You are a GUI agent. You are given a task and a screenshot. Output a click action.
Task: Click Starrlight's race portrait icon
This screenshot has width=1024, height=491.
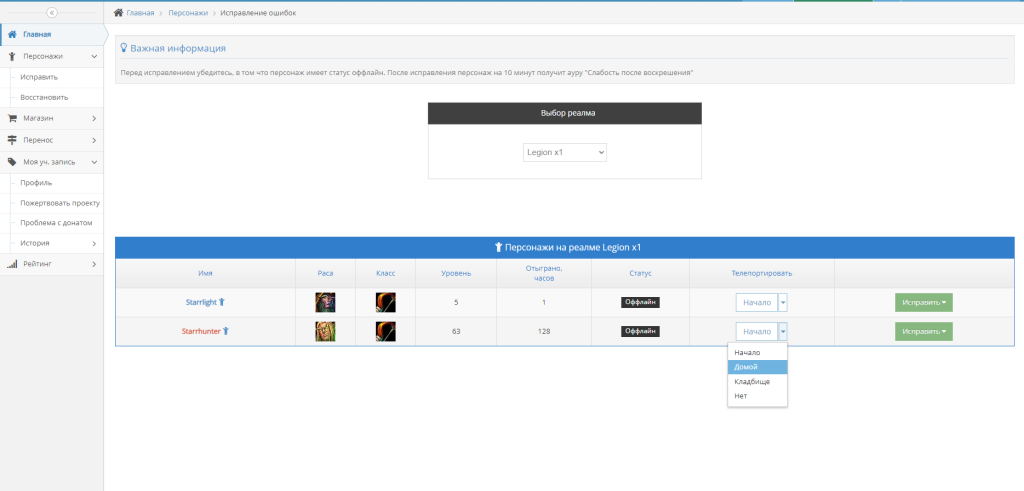[325, 302]
